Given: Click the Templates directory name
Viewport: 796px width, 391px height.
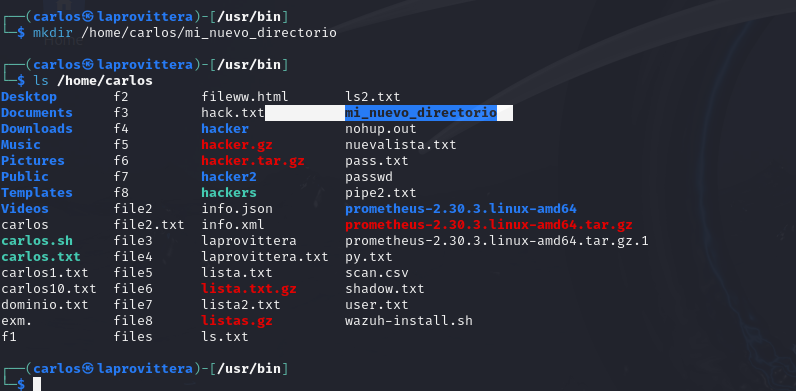Looking at the screenshot, I should coord(37,193).
